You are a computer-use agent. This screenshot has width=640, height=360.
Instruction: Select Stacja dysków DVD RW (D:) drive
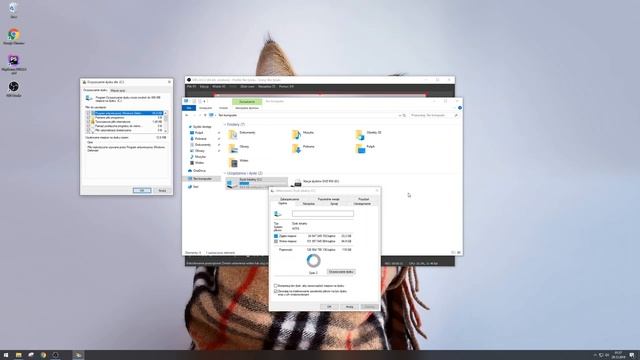coord(316,182)
